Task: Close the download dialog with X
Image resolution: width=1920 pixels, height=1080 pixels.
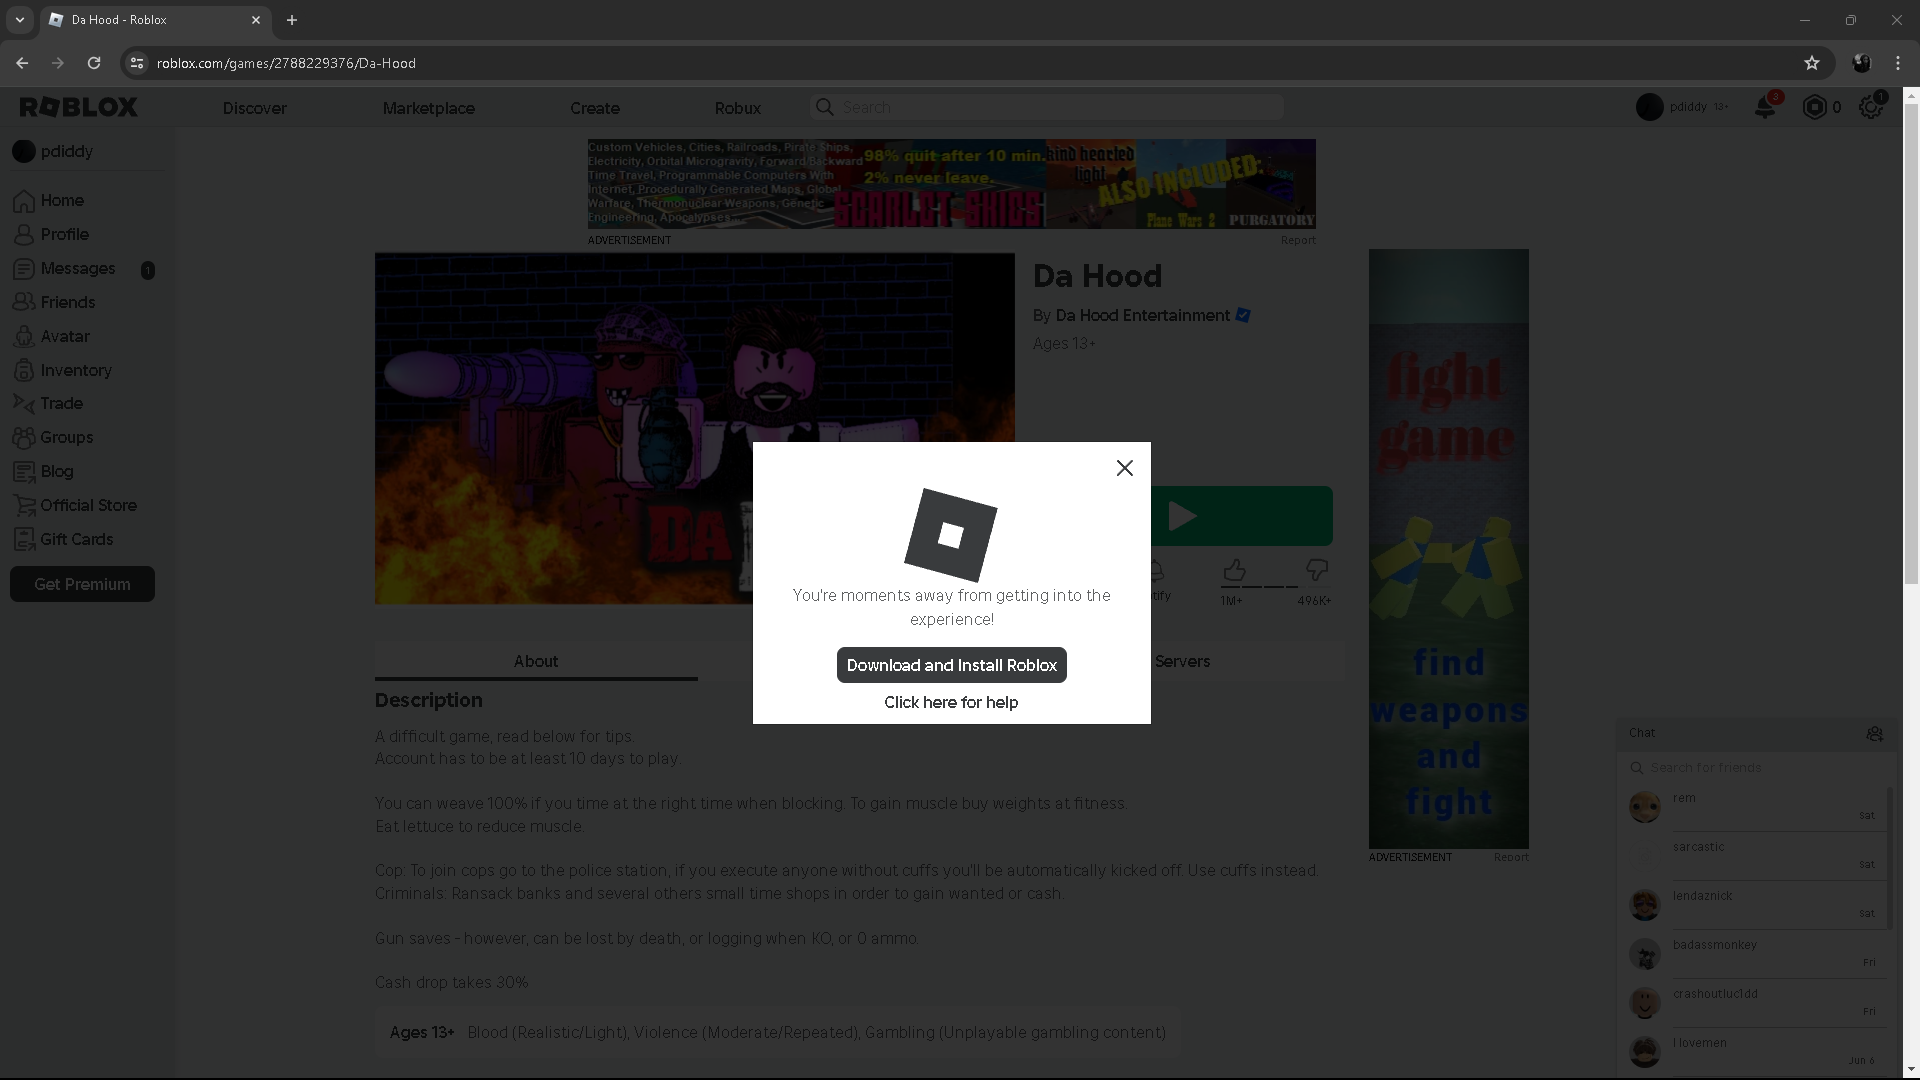Action: tap(1124, 468)
